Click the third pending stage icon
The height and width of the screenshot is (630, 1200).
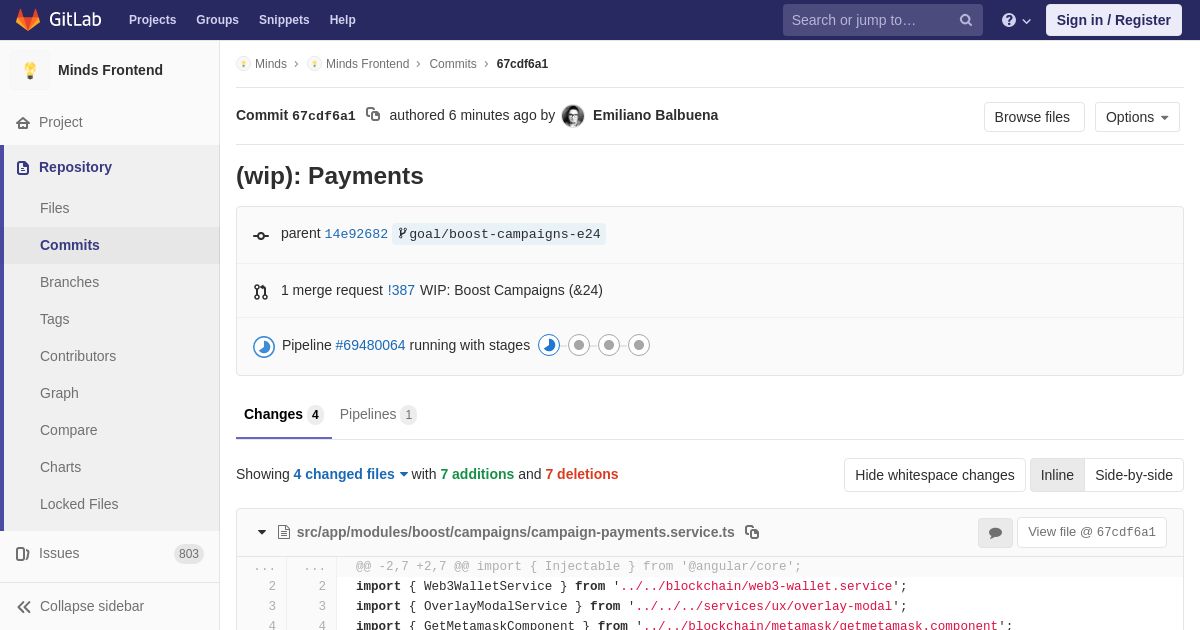[x=609, y=345]
